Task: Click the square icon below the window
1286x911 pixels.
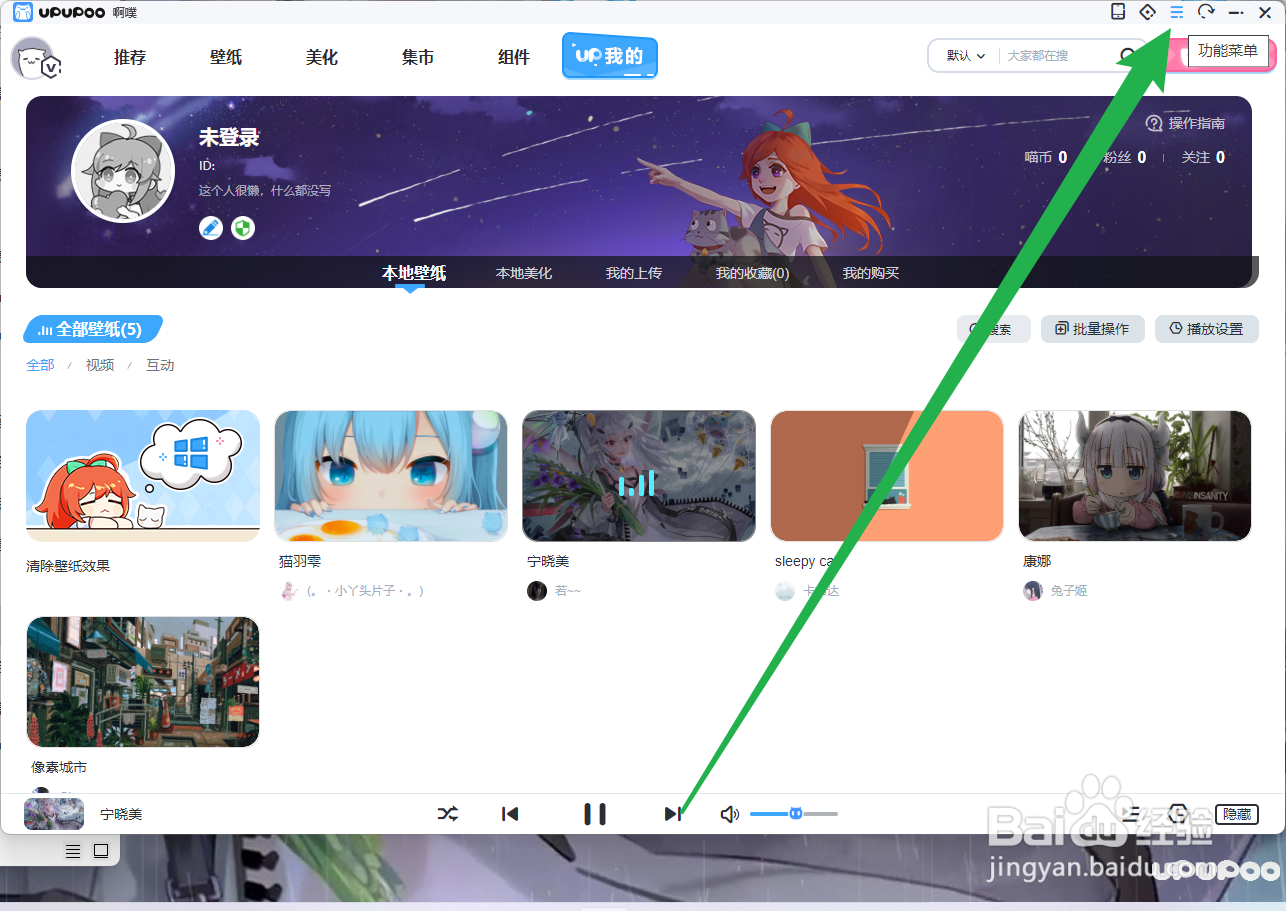Action: tap(101, 851)
